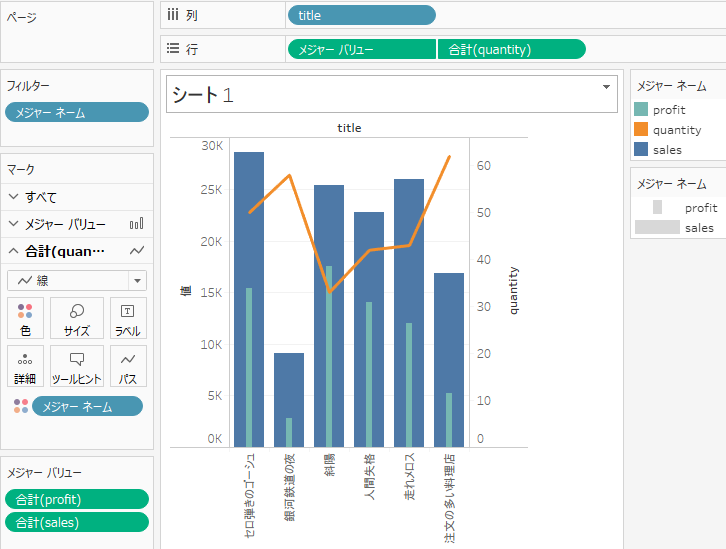Screen dimensions: 726x549
Task: Click the rows shelf 行 icon
Action: [173, 49]
